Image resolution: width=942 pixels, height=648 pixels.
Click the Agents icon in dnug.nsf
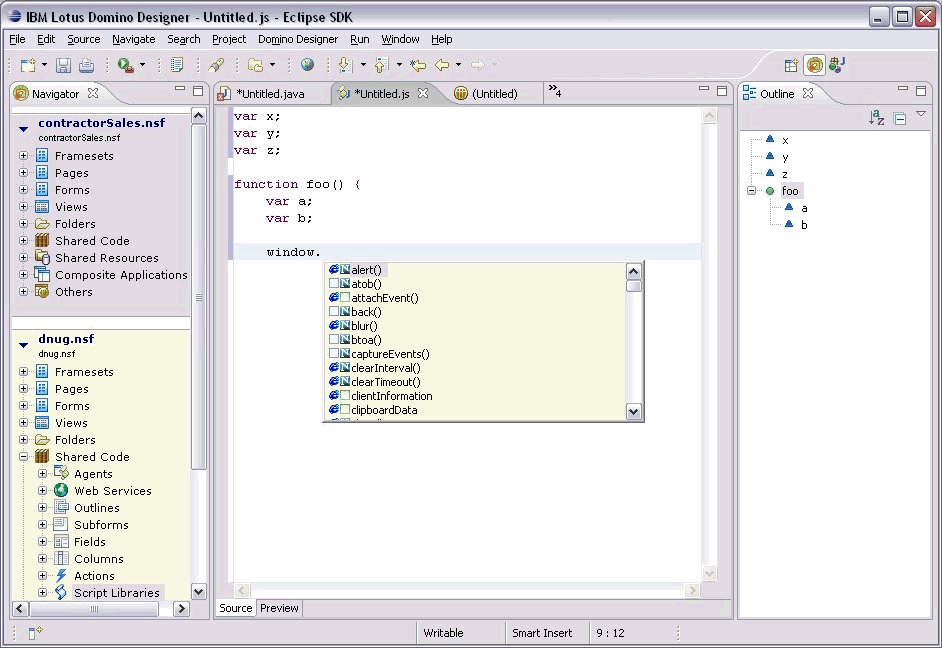(x=61, y=474)
